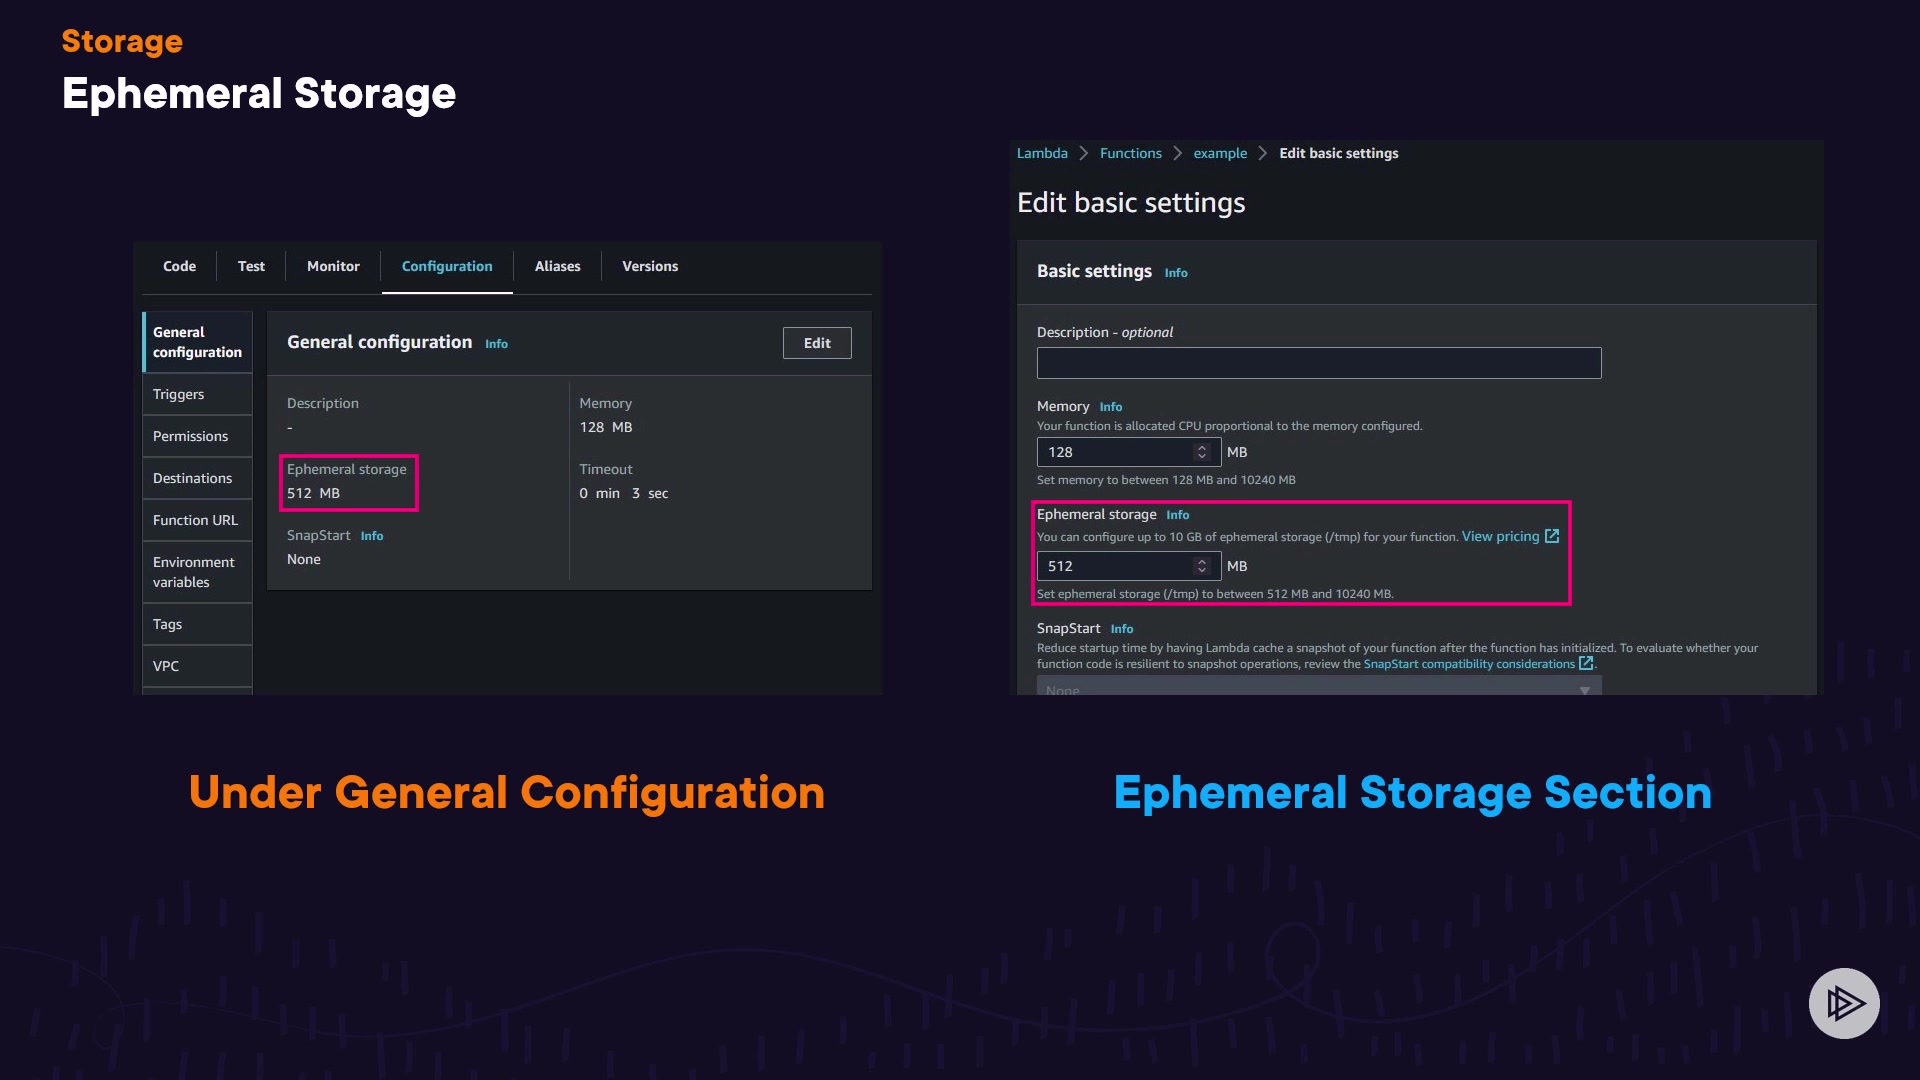
Task: Click Info badge next to Ephemeral storage label
Action: point(1177,515)
